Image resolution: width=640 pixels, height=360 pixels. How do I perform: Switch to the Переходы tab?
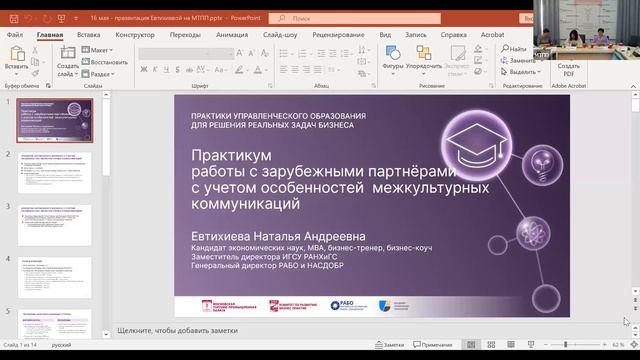coord(185,35)
